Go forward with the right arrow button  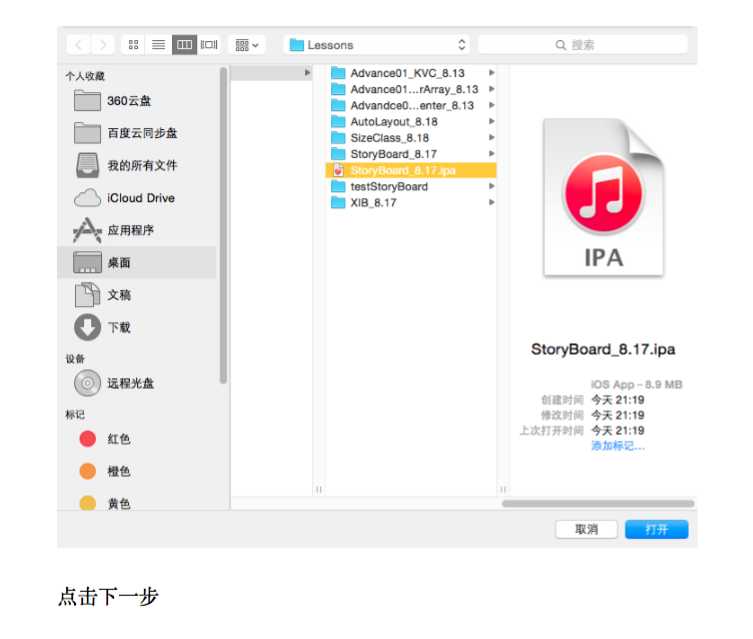pyautogui.click(x=102, y=45)
